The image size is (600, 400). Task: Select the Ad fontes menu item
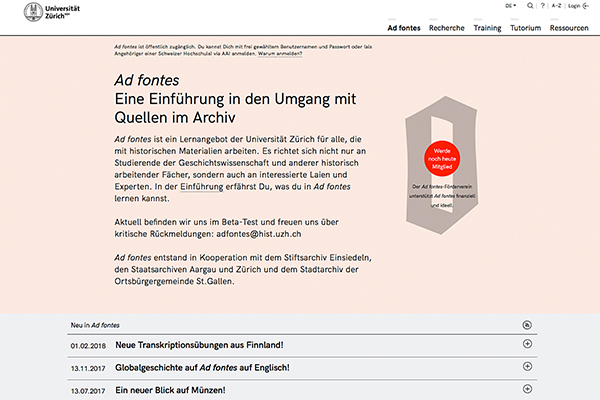point(404,28)
